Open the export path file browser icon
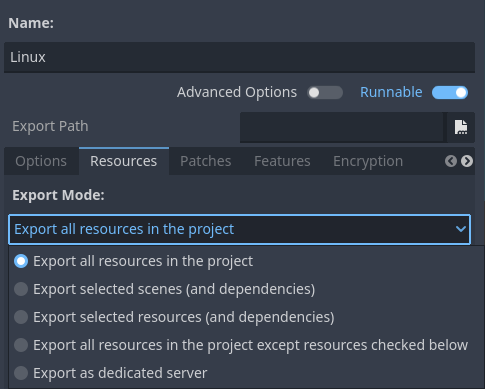485x389 pixels. click(461, 127)
